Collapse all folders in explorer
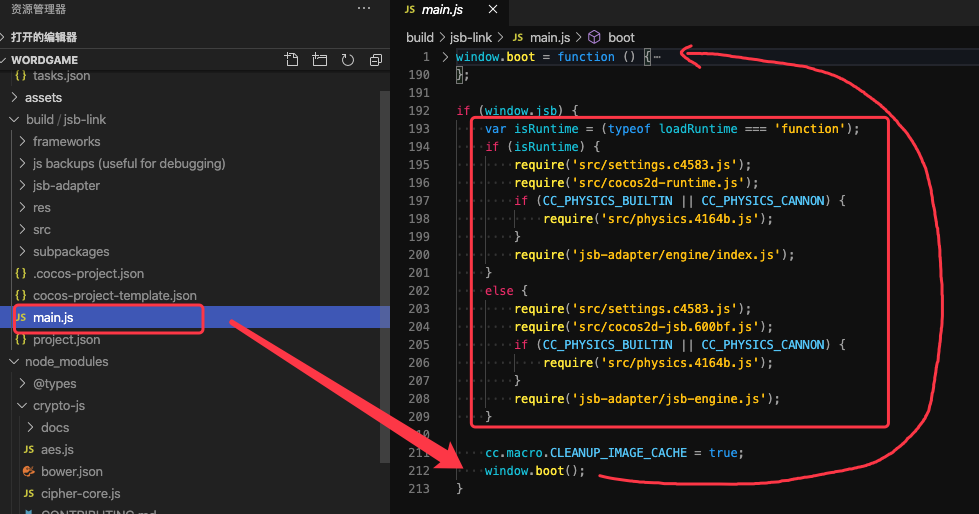Screen dimensions: 979x514 [376, 60]
